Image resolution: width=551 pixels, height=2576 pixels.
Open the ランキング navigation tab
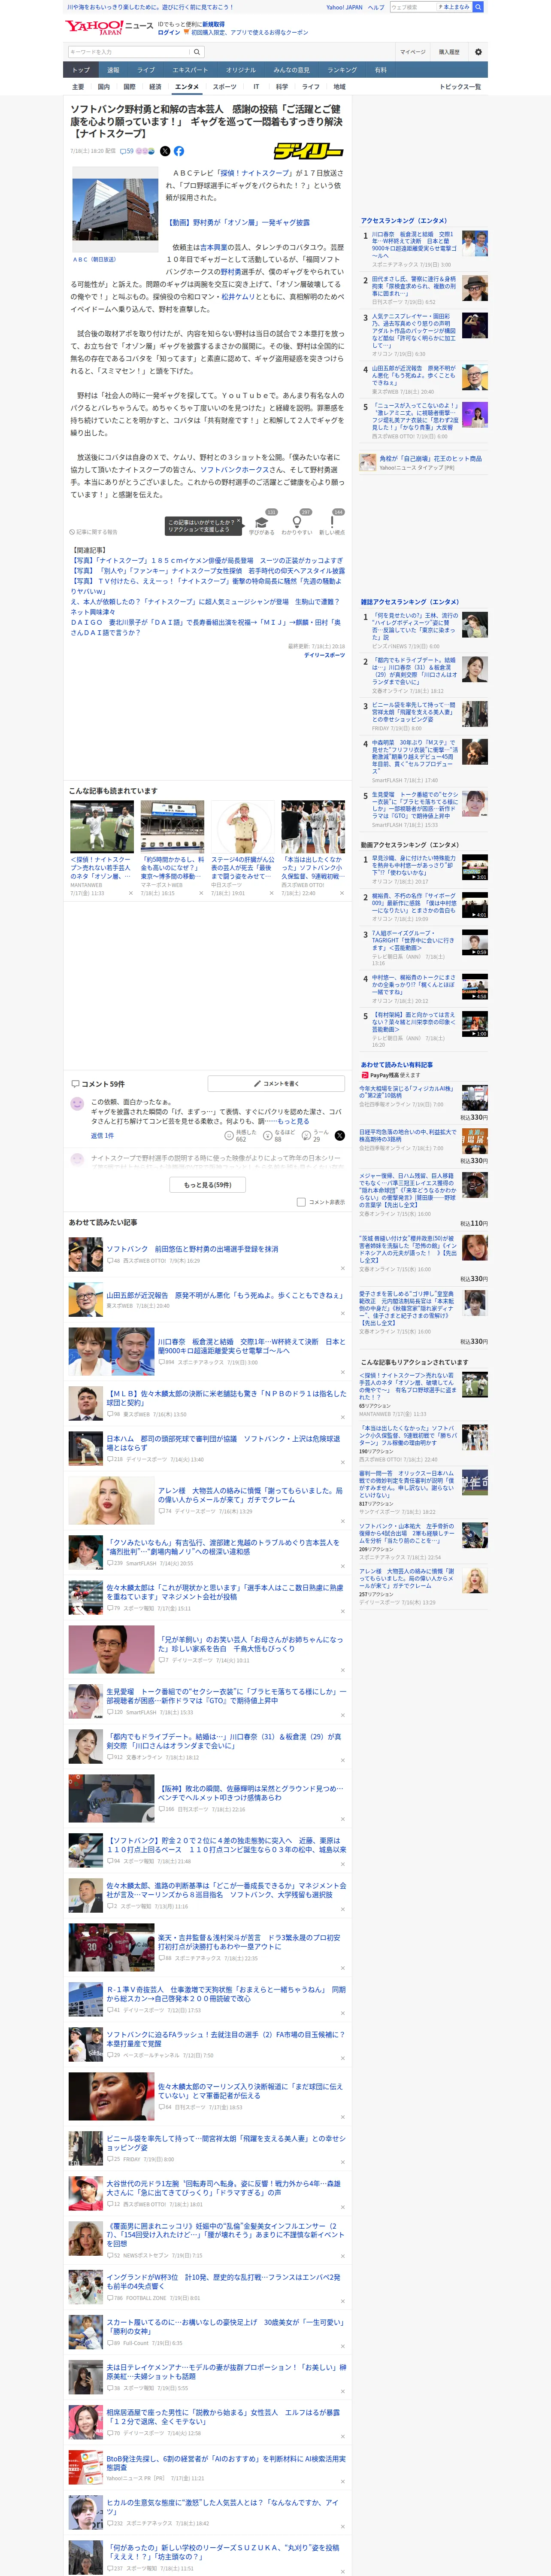click(342, 70)
